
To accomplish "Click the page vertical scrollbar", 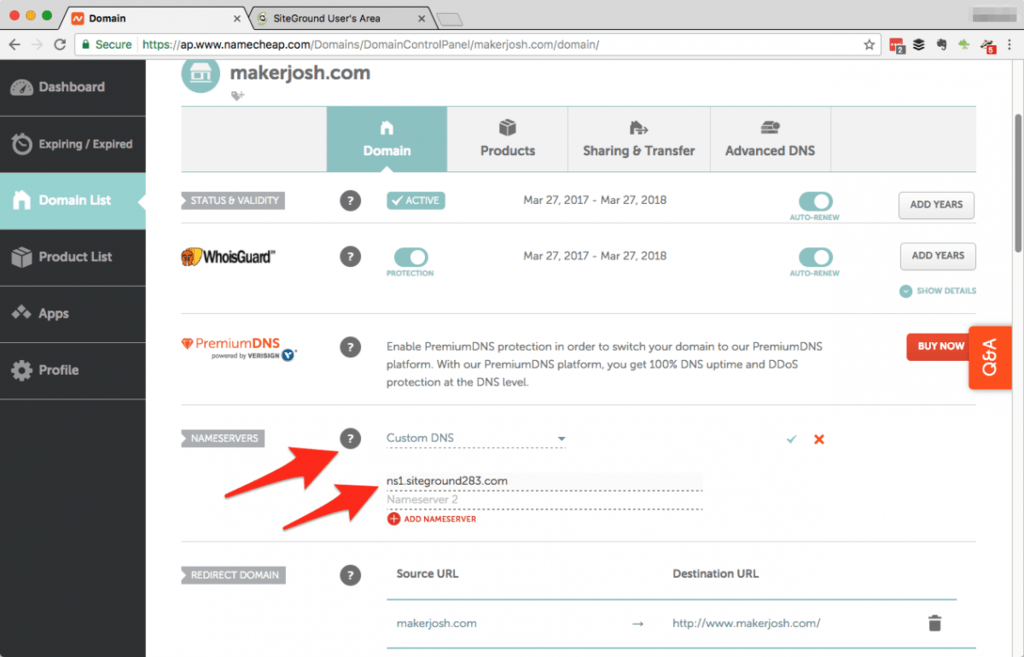I will pos(1018,183).
